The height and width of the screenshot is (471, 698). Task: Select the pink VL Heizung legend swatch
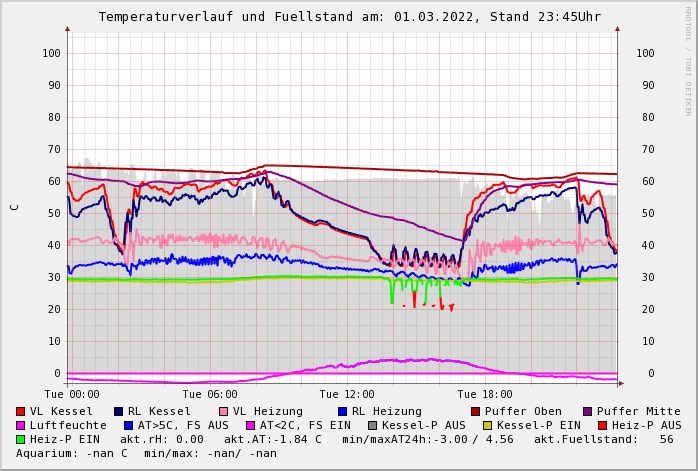[x=223, y=411]
